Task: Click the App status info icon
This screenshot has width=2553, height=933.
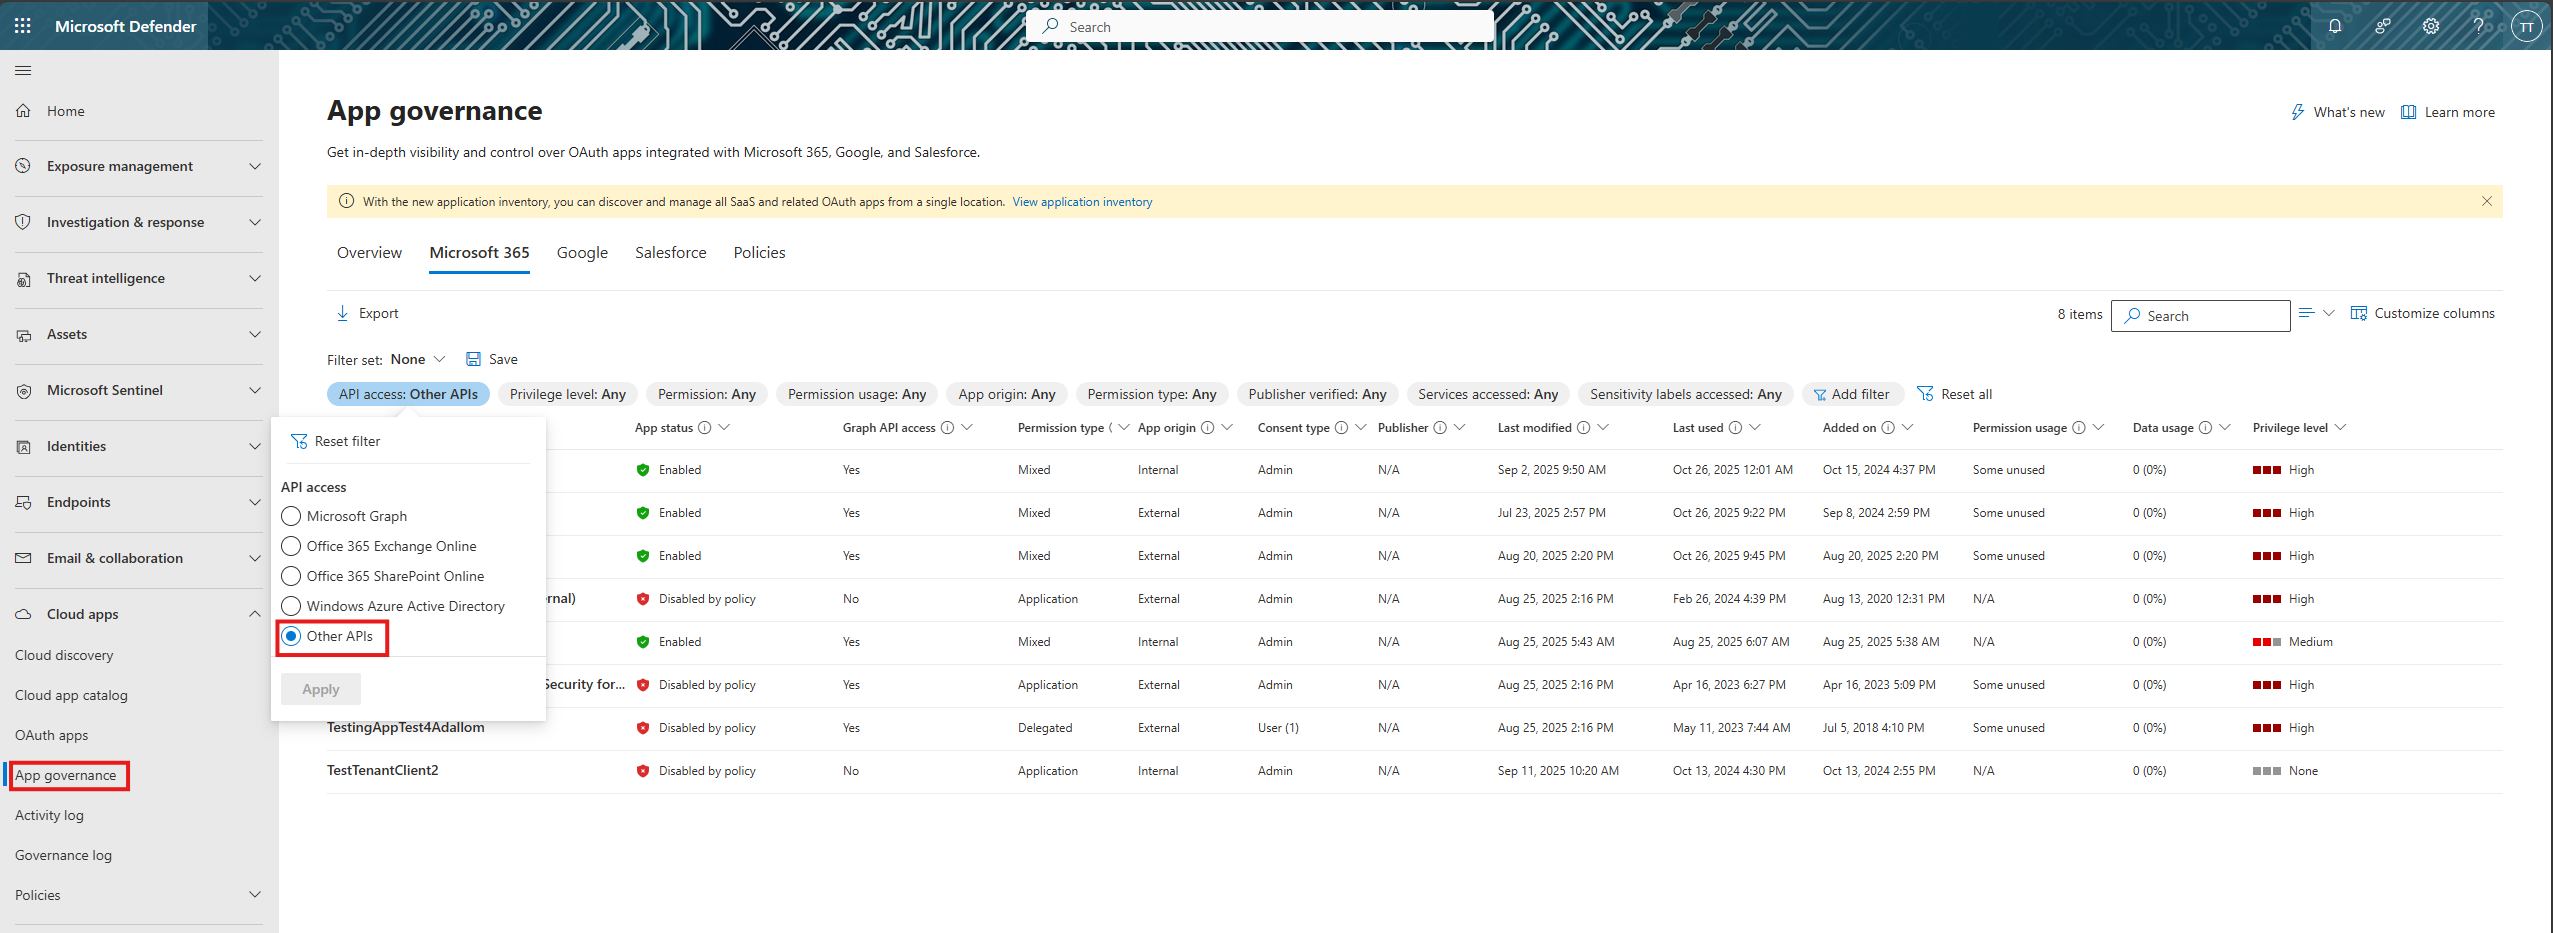Action: tap(705, 428)
